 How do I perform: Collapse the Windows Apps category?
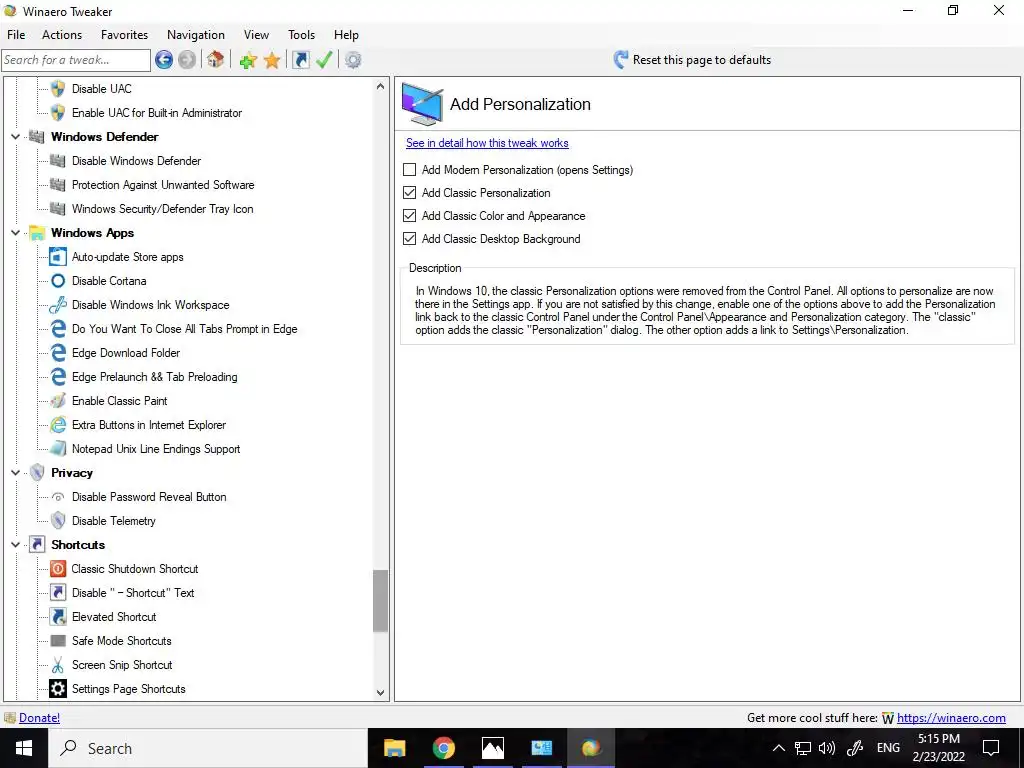tap(16, 232)
